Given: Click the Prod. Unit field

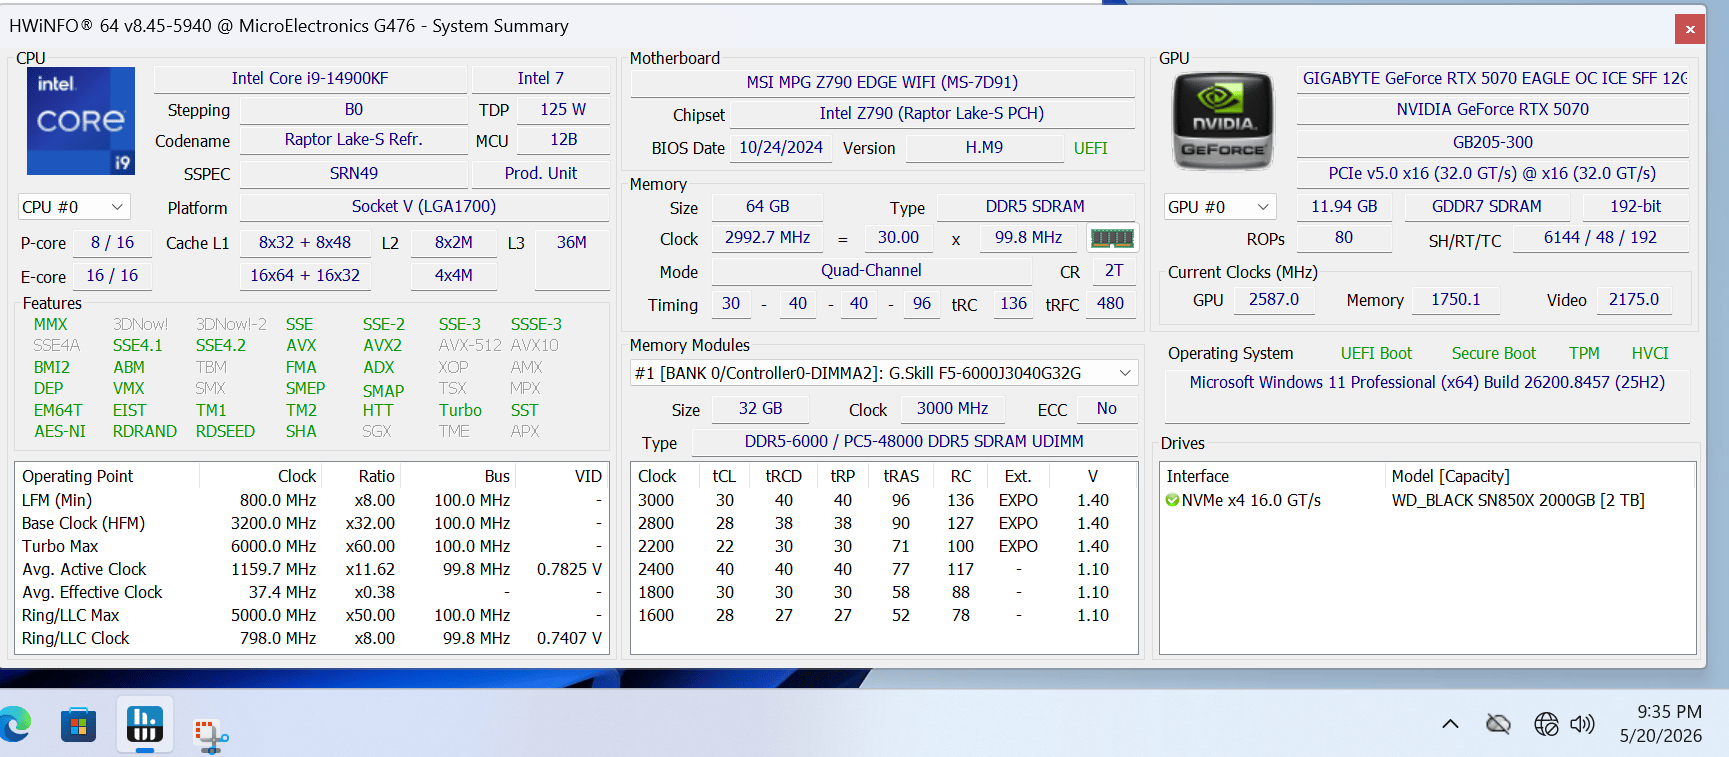Looking at the screenshot, I should pos(541,173).
